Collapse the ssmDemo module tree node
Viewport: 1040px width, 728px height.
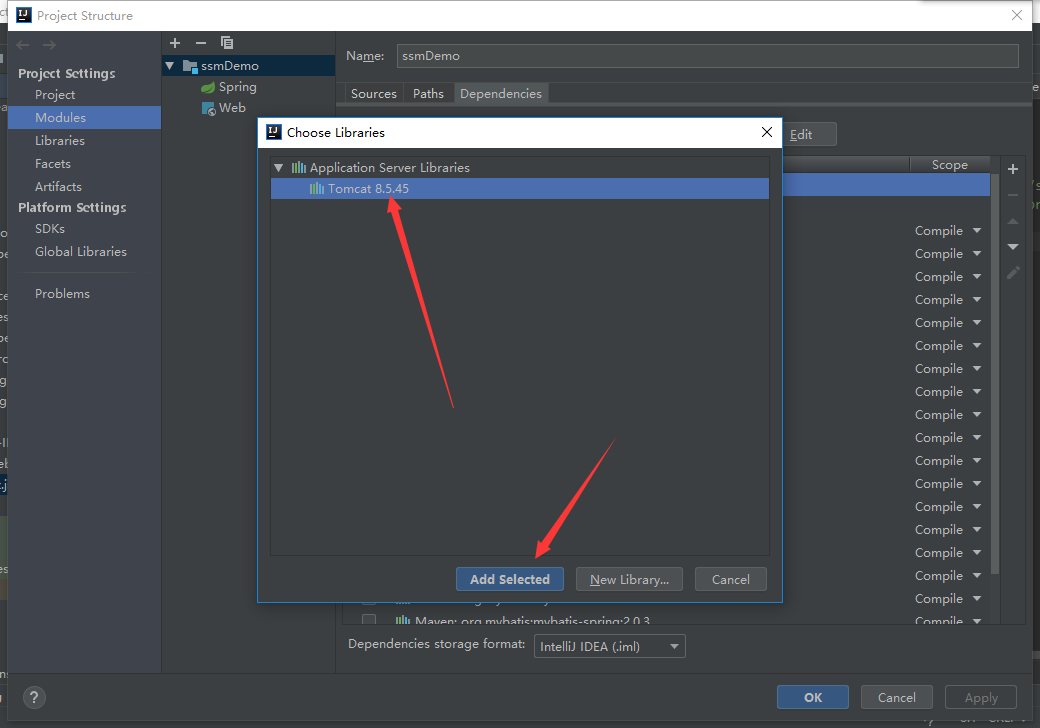click(x=170, y=66)
